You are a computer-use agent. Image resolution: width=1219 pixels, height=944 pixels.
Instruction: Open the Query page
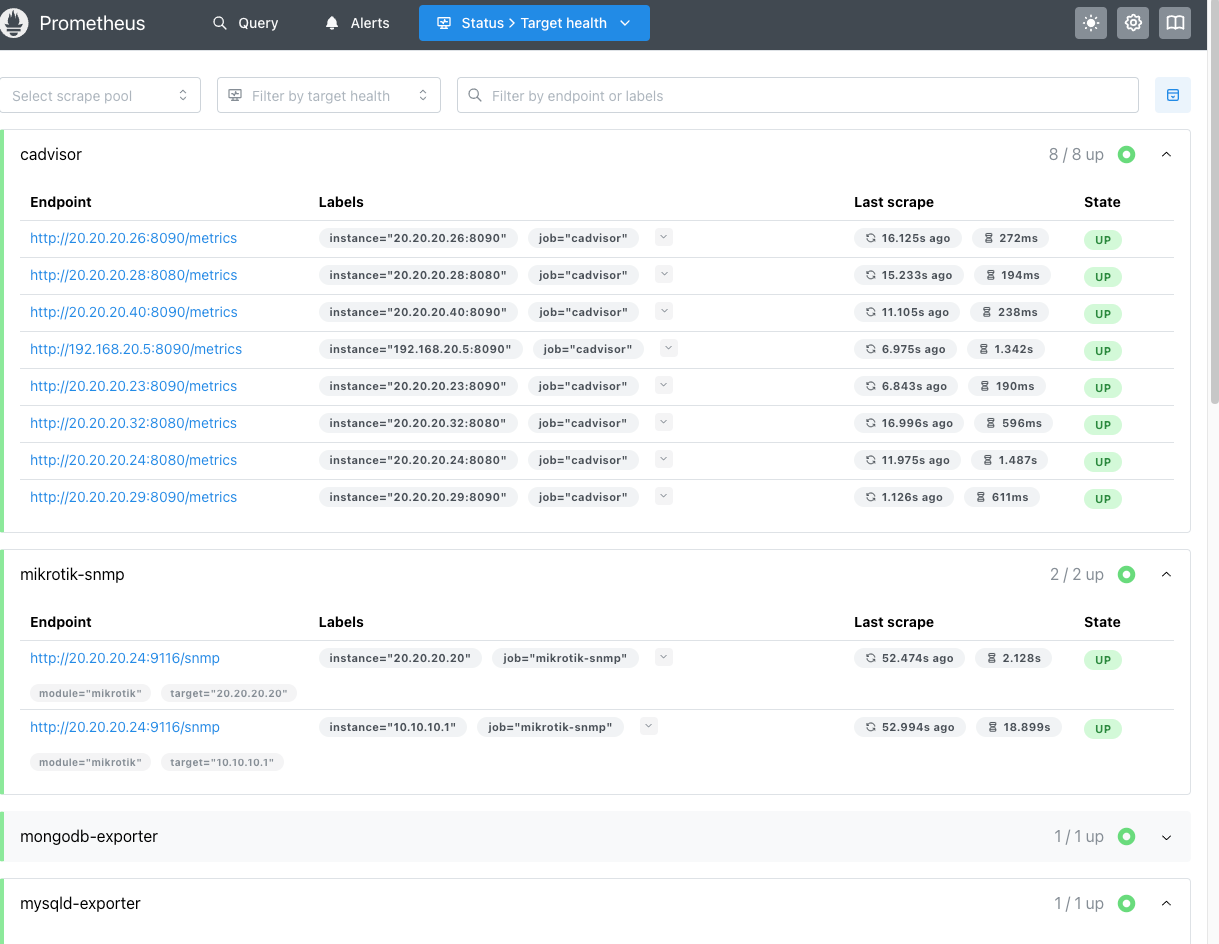[245, 23]
